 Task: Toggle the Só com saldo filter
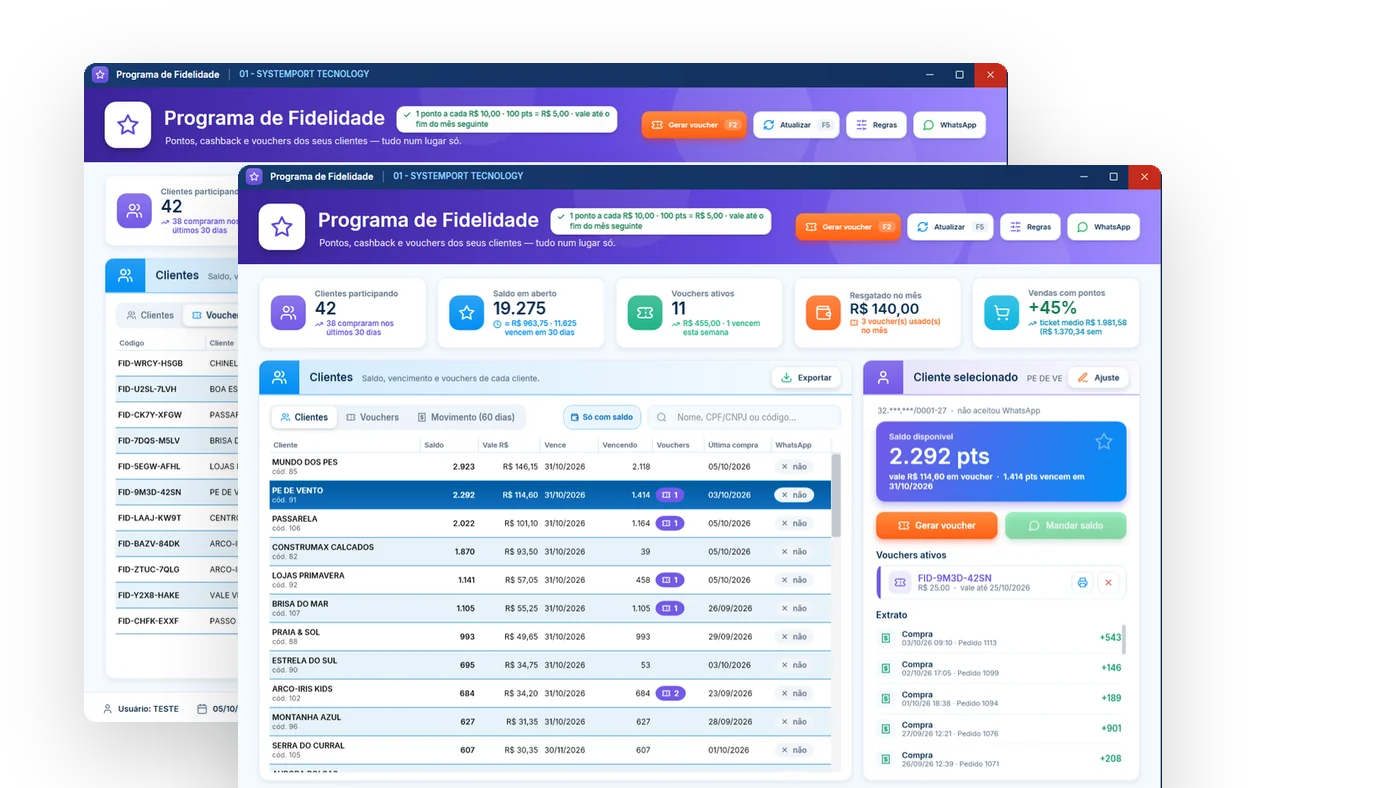[x=602, y=417]
